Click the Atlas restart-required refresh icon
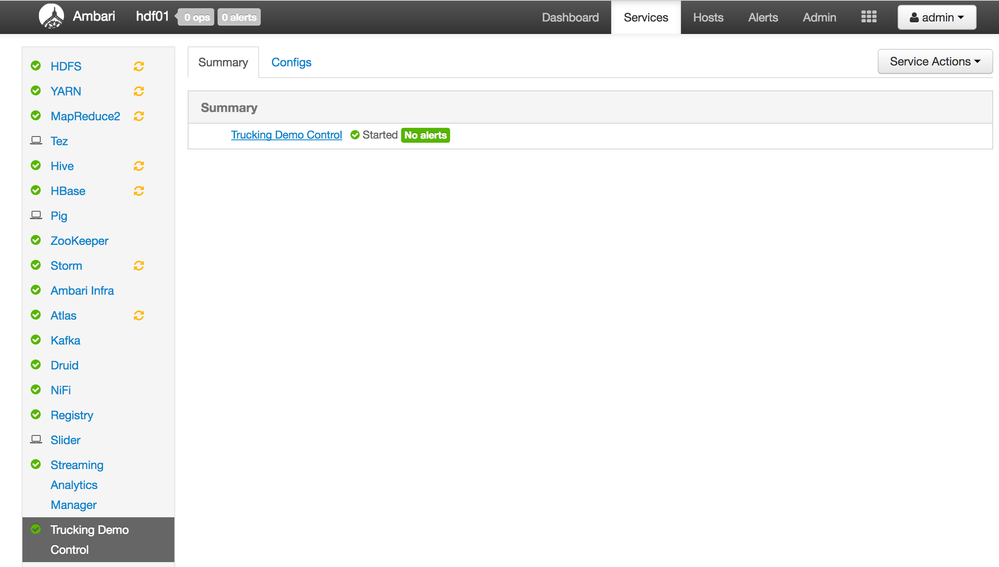The image size is (999, 567). 138,315
